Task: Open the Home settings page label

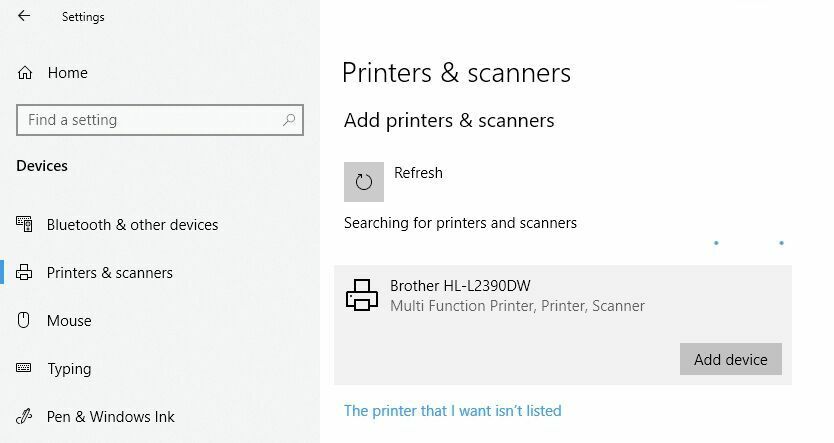Action: pos(68,73)
